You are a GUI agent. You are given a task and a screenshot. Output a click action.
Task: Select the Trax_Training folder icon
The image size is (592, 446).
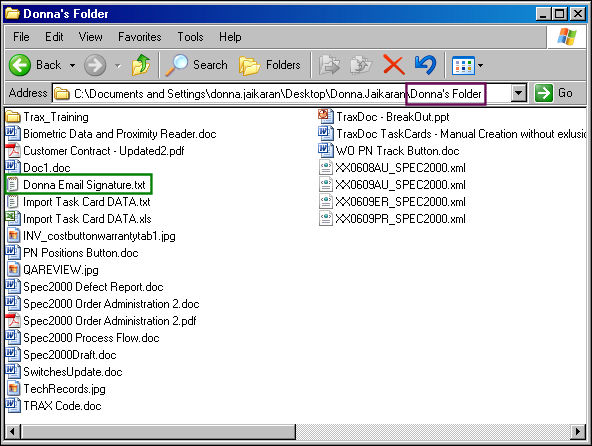coord(13,117)
